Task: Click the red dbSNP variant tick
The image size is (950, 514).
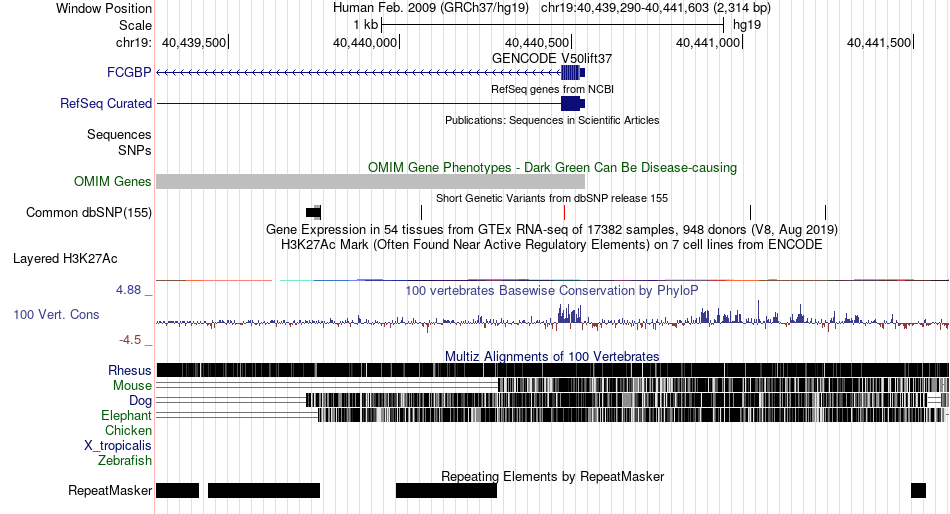Action: [564, 212]
